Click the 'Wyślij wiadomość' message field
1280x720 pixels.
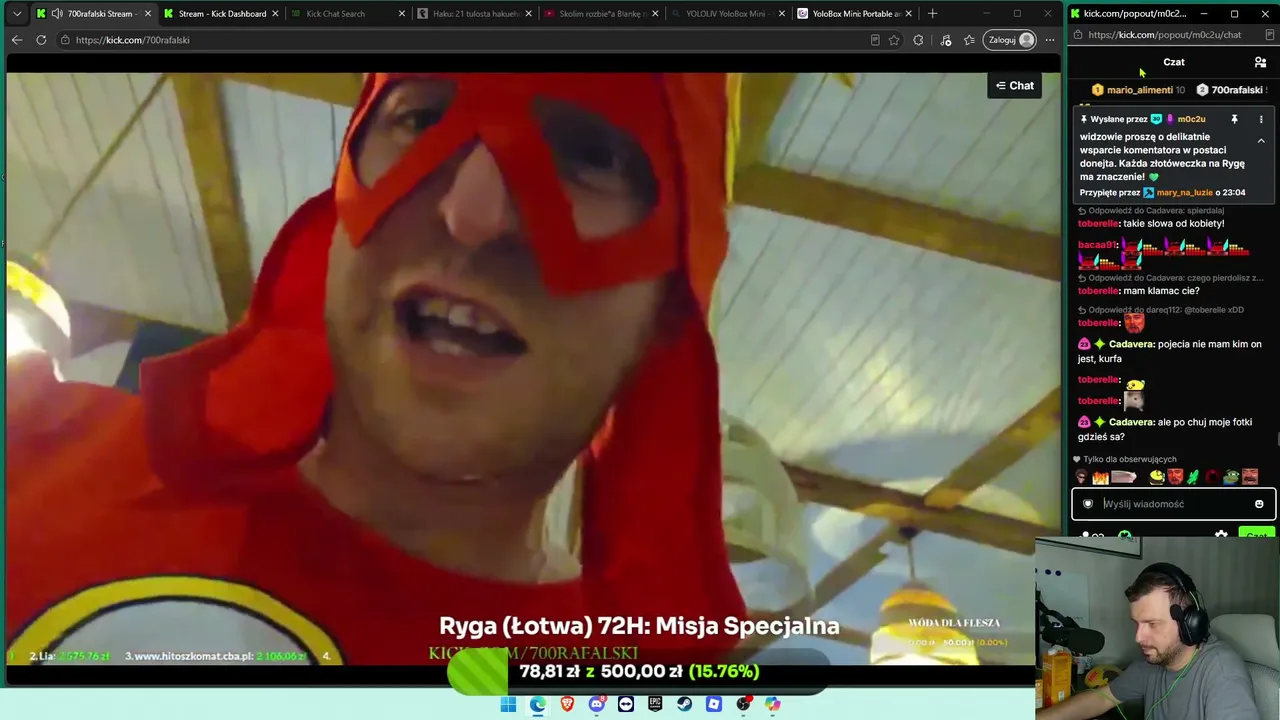point(1174,504)
